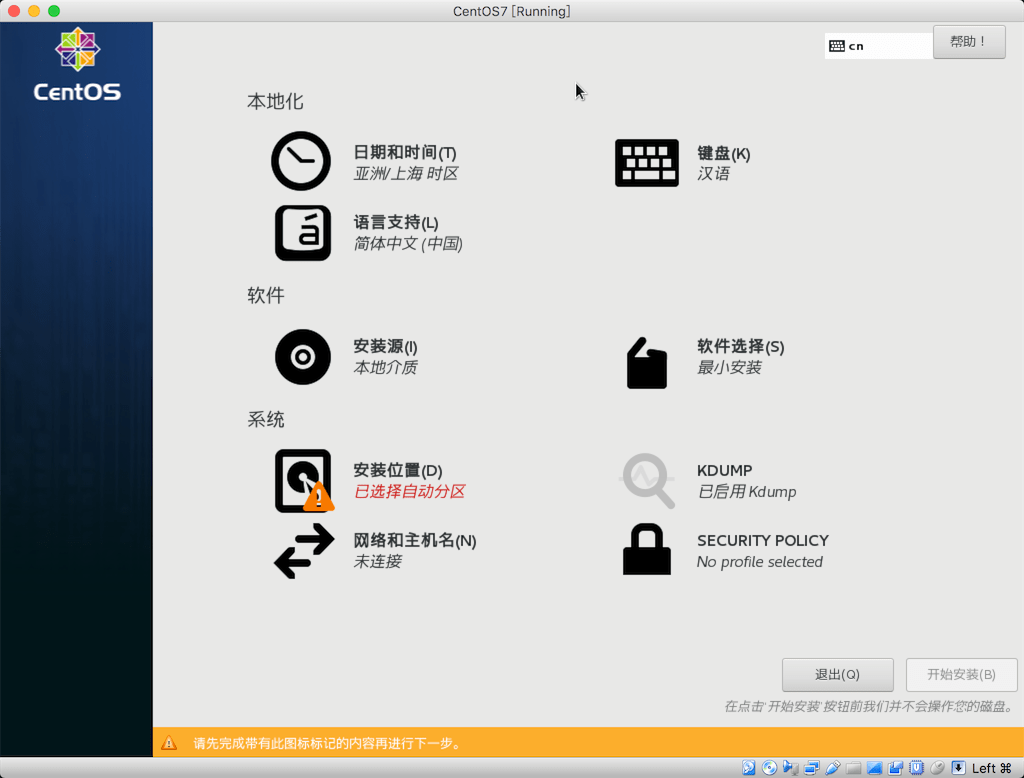This screenshot has height=778, width=1024.
Task: Select 日期和时间(T) label
Action: (x=405, y=152)
